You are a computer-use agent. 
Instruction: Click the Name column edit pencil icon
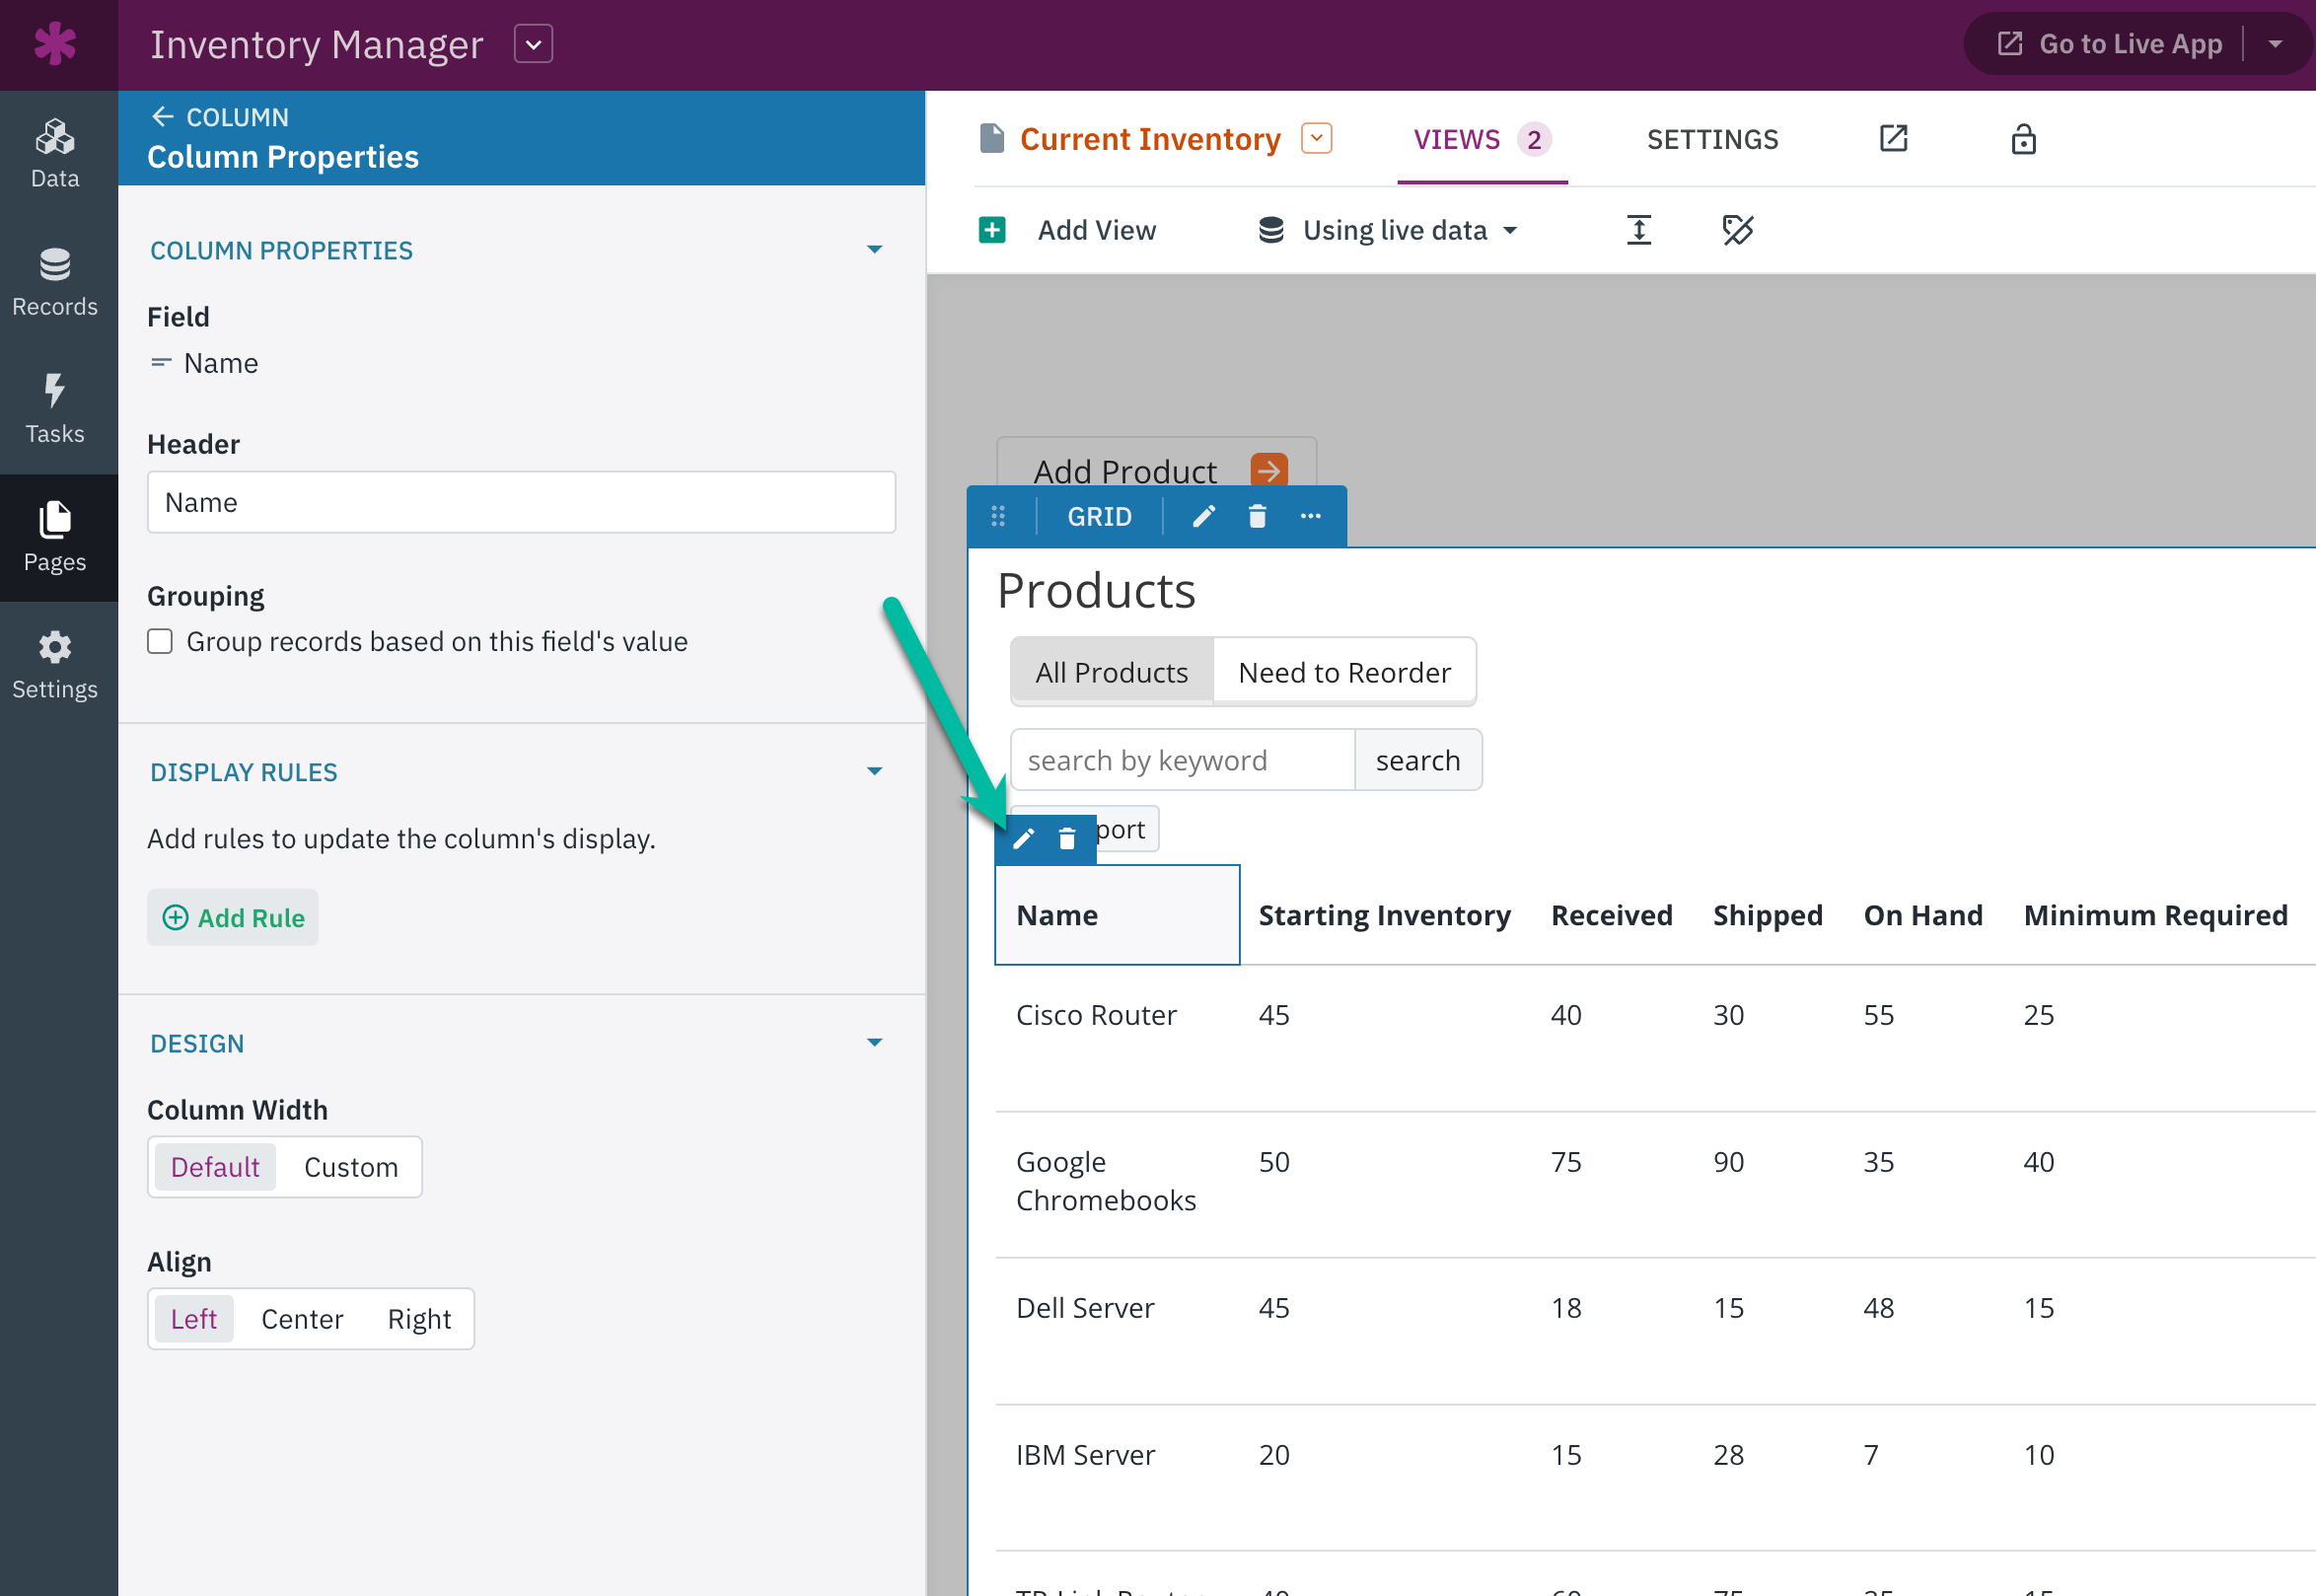click(x=1023, y=839)
